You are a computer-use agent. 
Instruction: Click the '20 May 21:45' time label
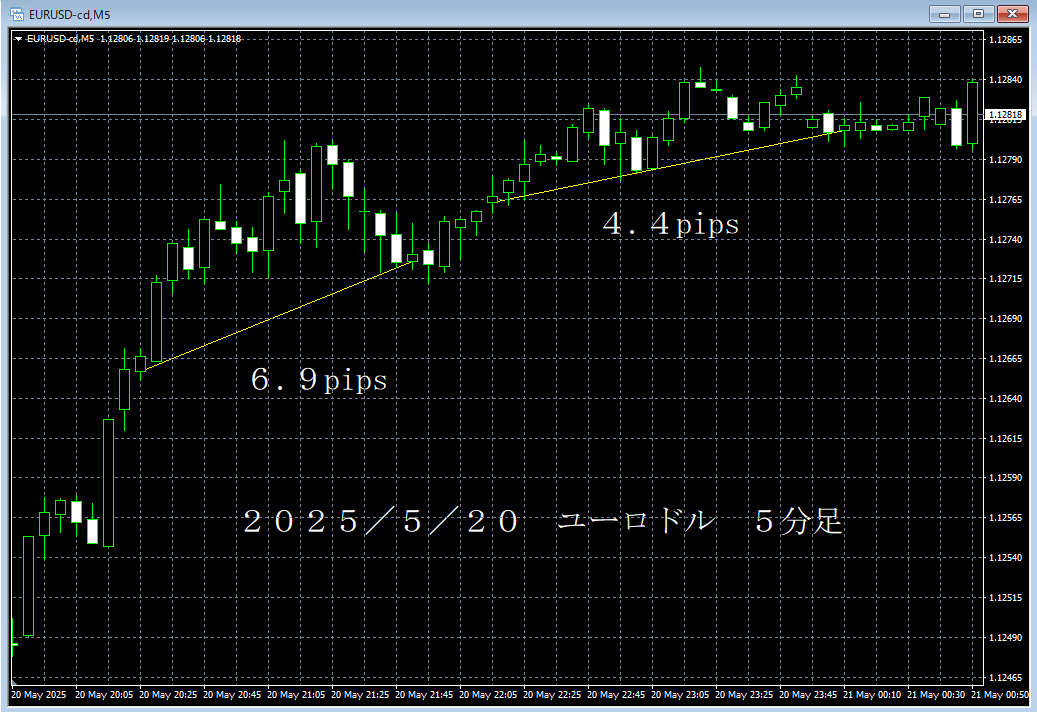(x=424, y=695)
